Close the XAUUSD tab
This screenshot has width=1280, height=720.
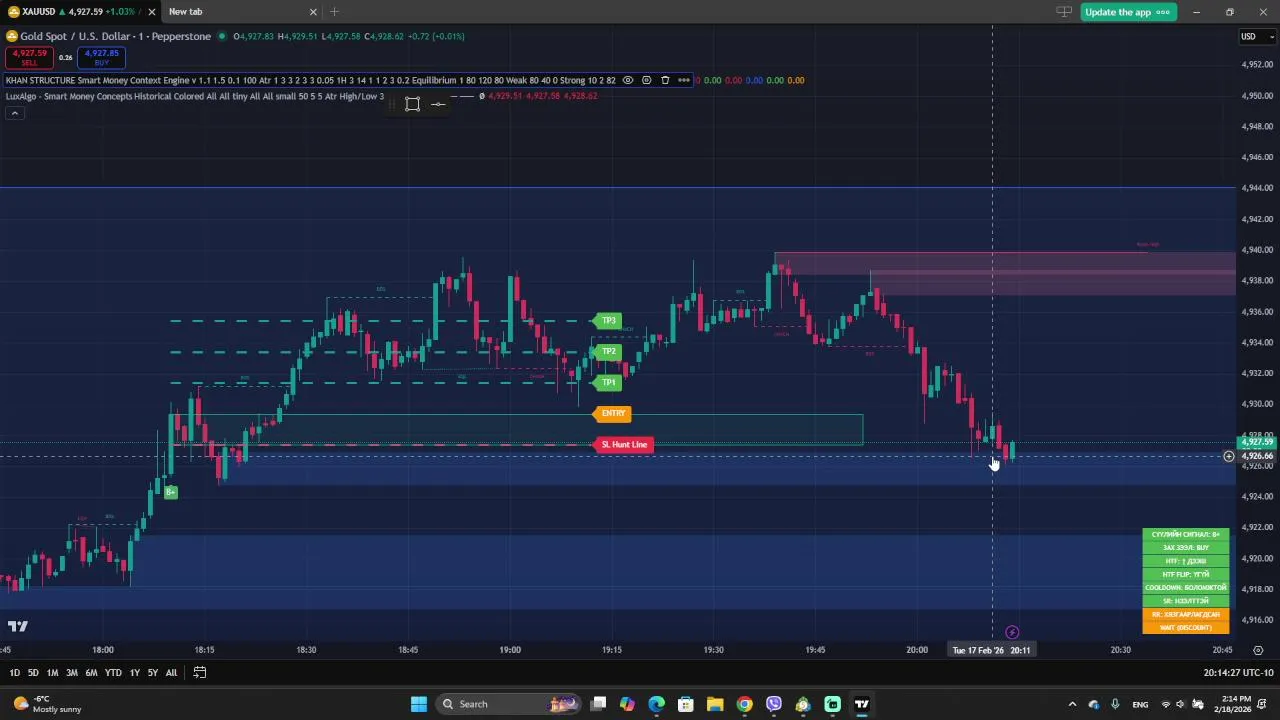pos(152,12)
